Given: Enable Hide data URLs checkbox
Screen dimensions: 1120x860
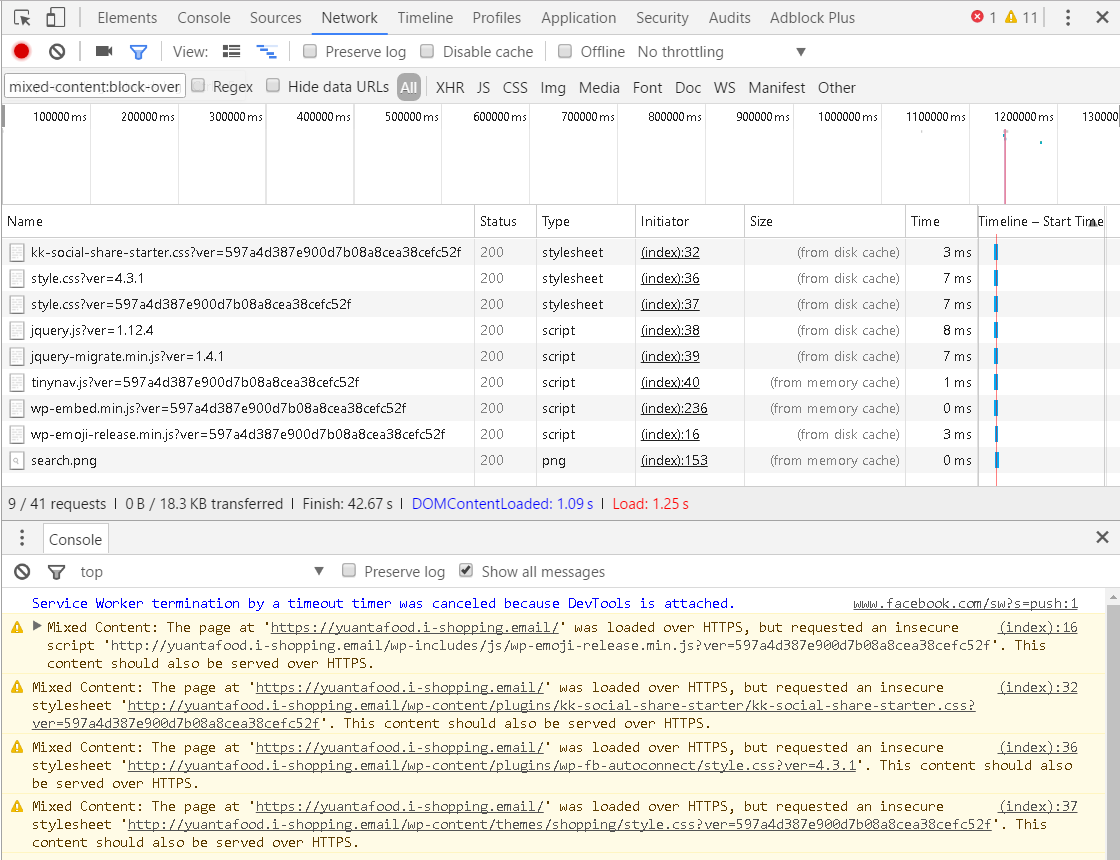Looking at the screenshot, I should point(273,86).
